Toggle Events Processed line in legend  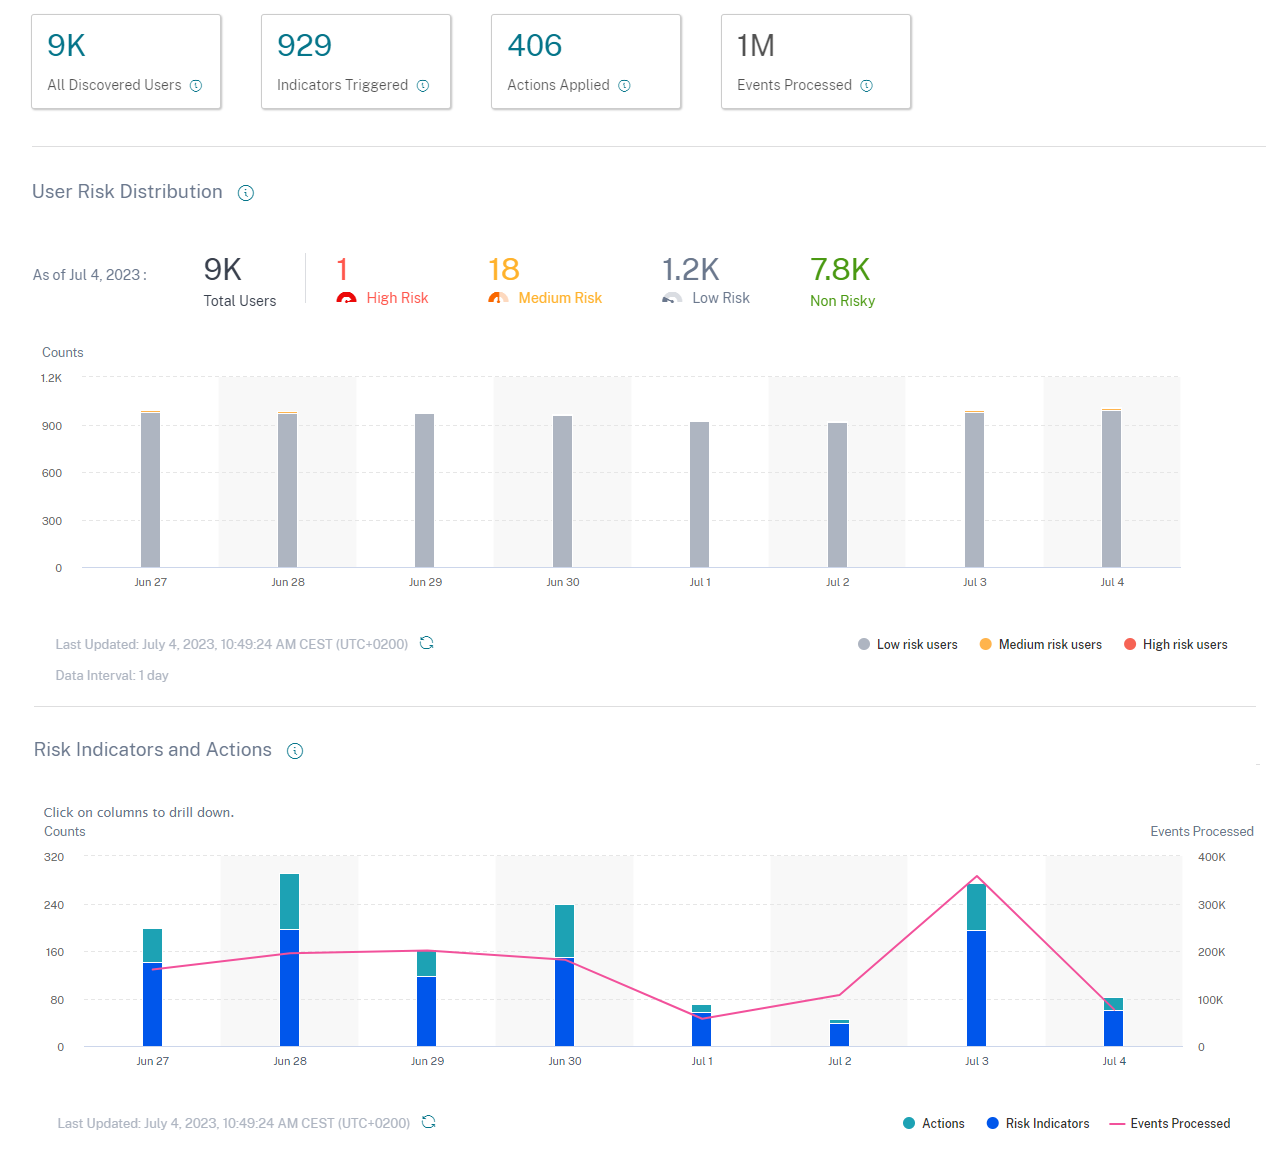click(1170, 1124)
